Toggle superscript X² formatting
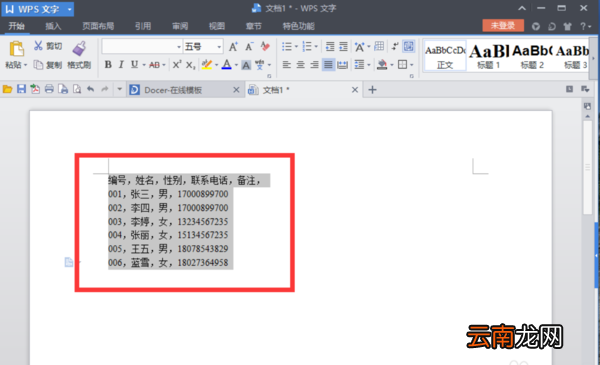Viewport: 600px width, 365px height. [176, 65]
